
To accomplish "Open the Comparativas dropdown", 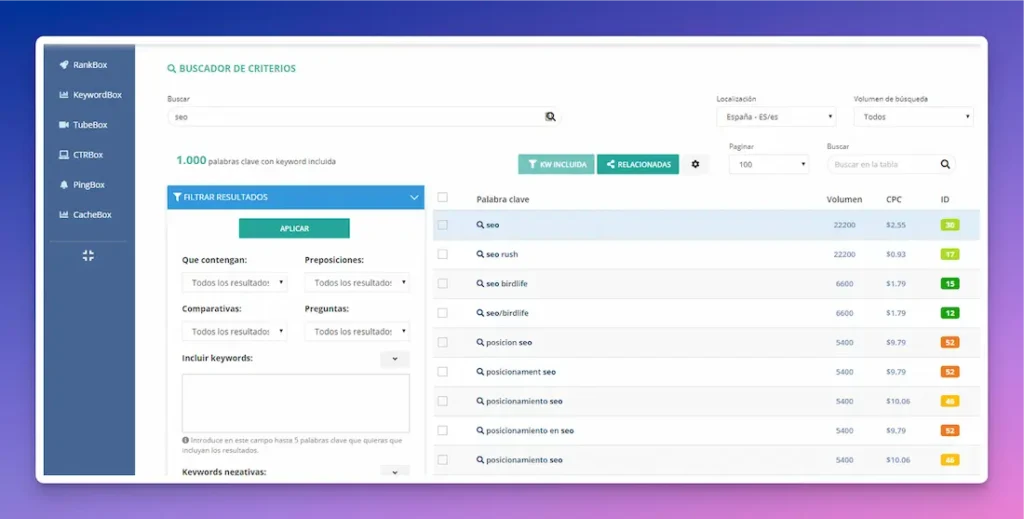I will tap(234, 332).
